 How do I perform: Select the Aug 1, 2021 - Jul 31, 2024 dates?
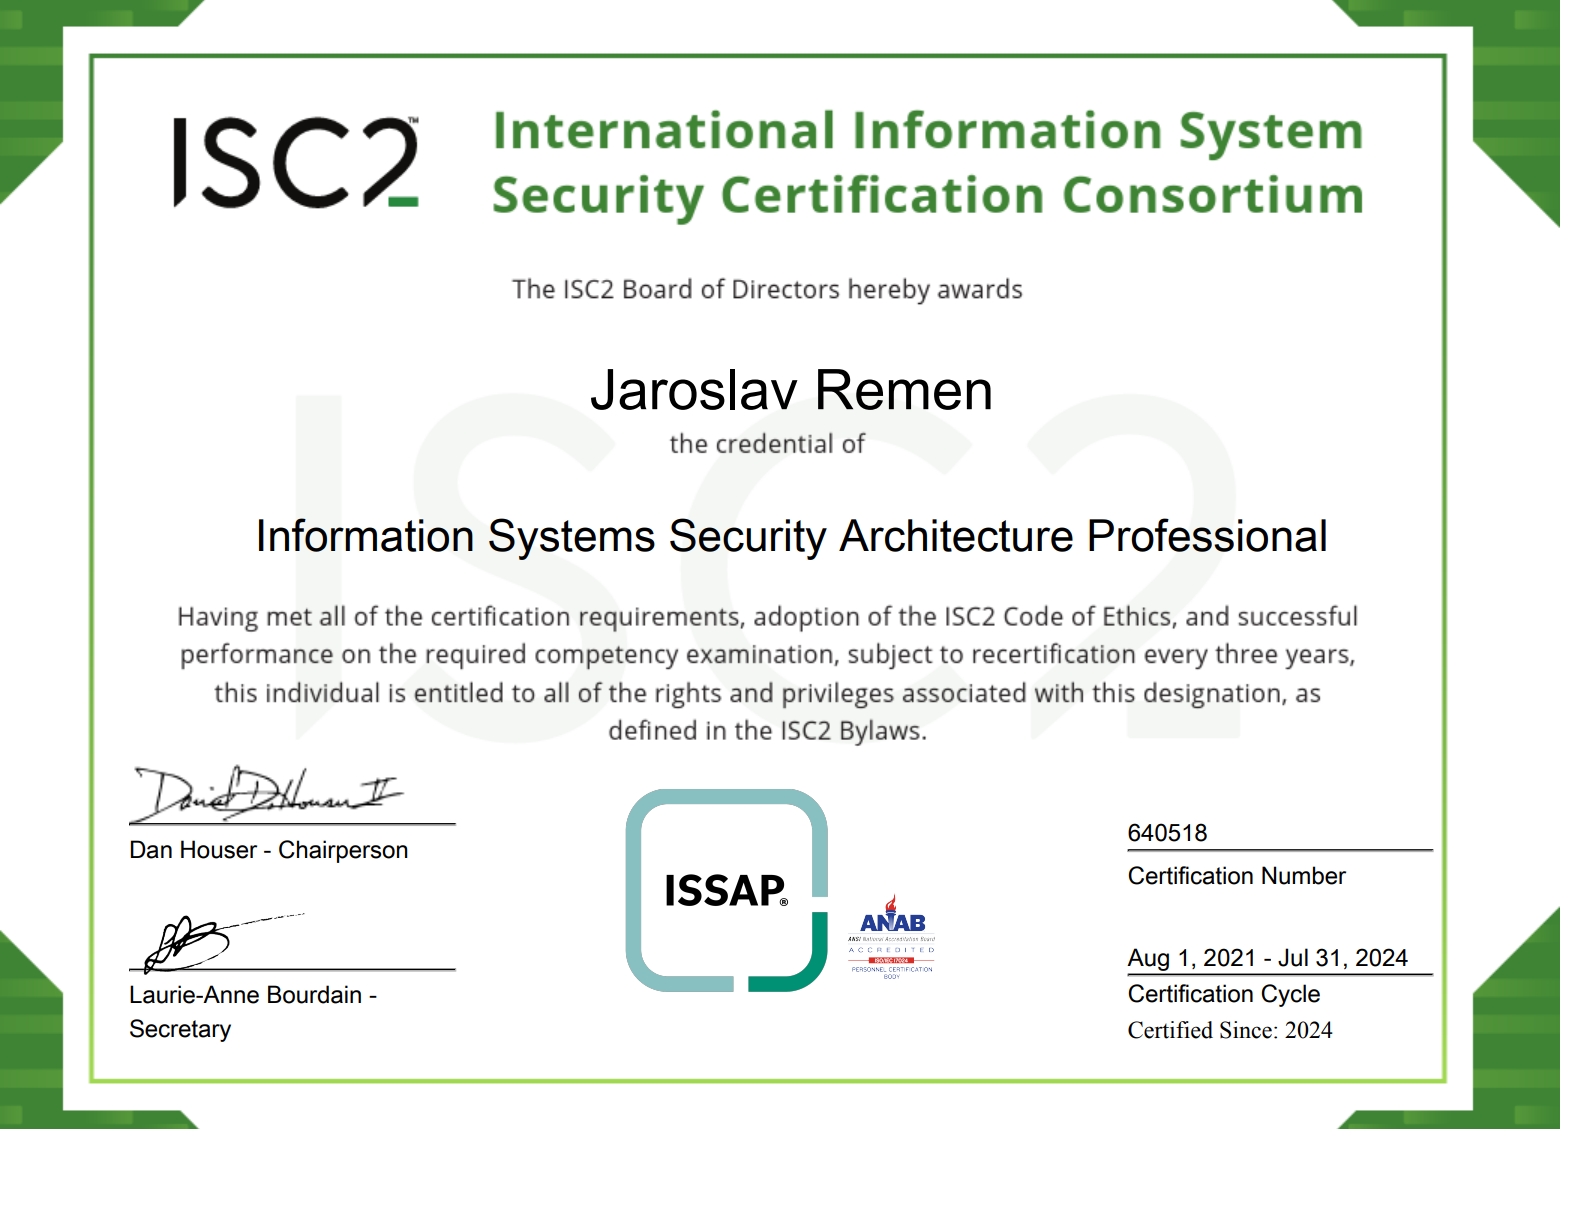(x=1267, y=958)
